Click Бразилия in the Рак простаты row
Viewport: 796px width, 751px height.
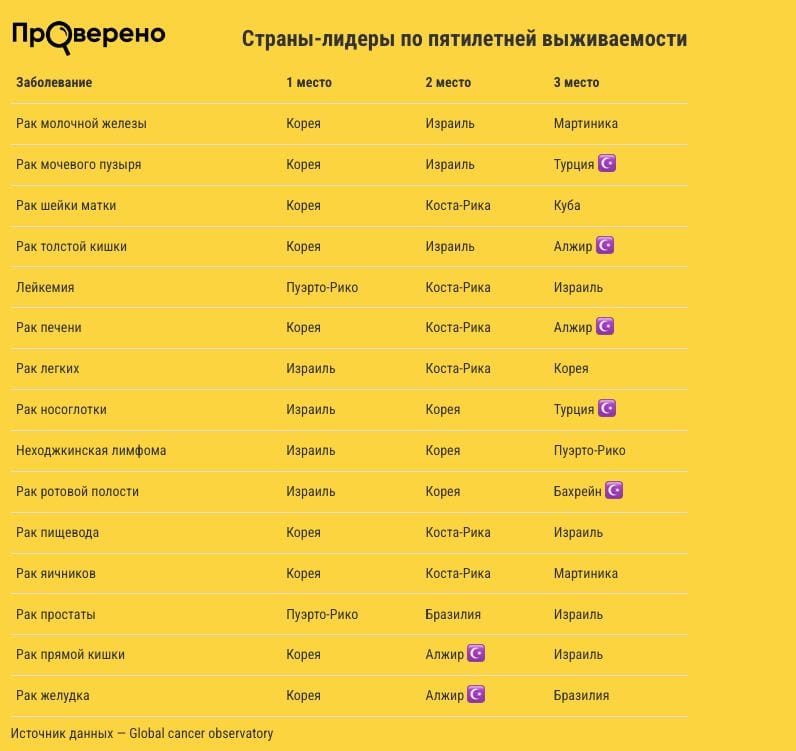(x=453, y=614)
